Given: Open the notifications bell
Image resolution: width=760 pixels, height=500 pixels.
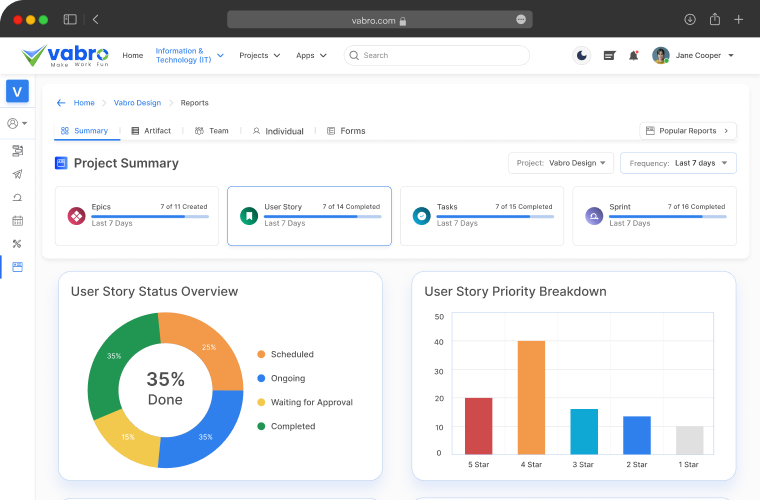Looking at the screenshot, I should point(633,55).
